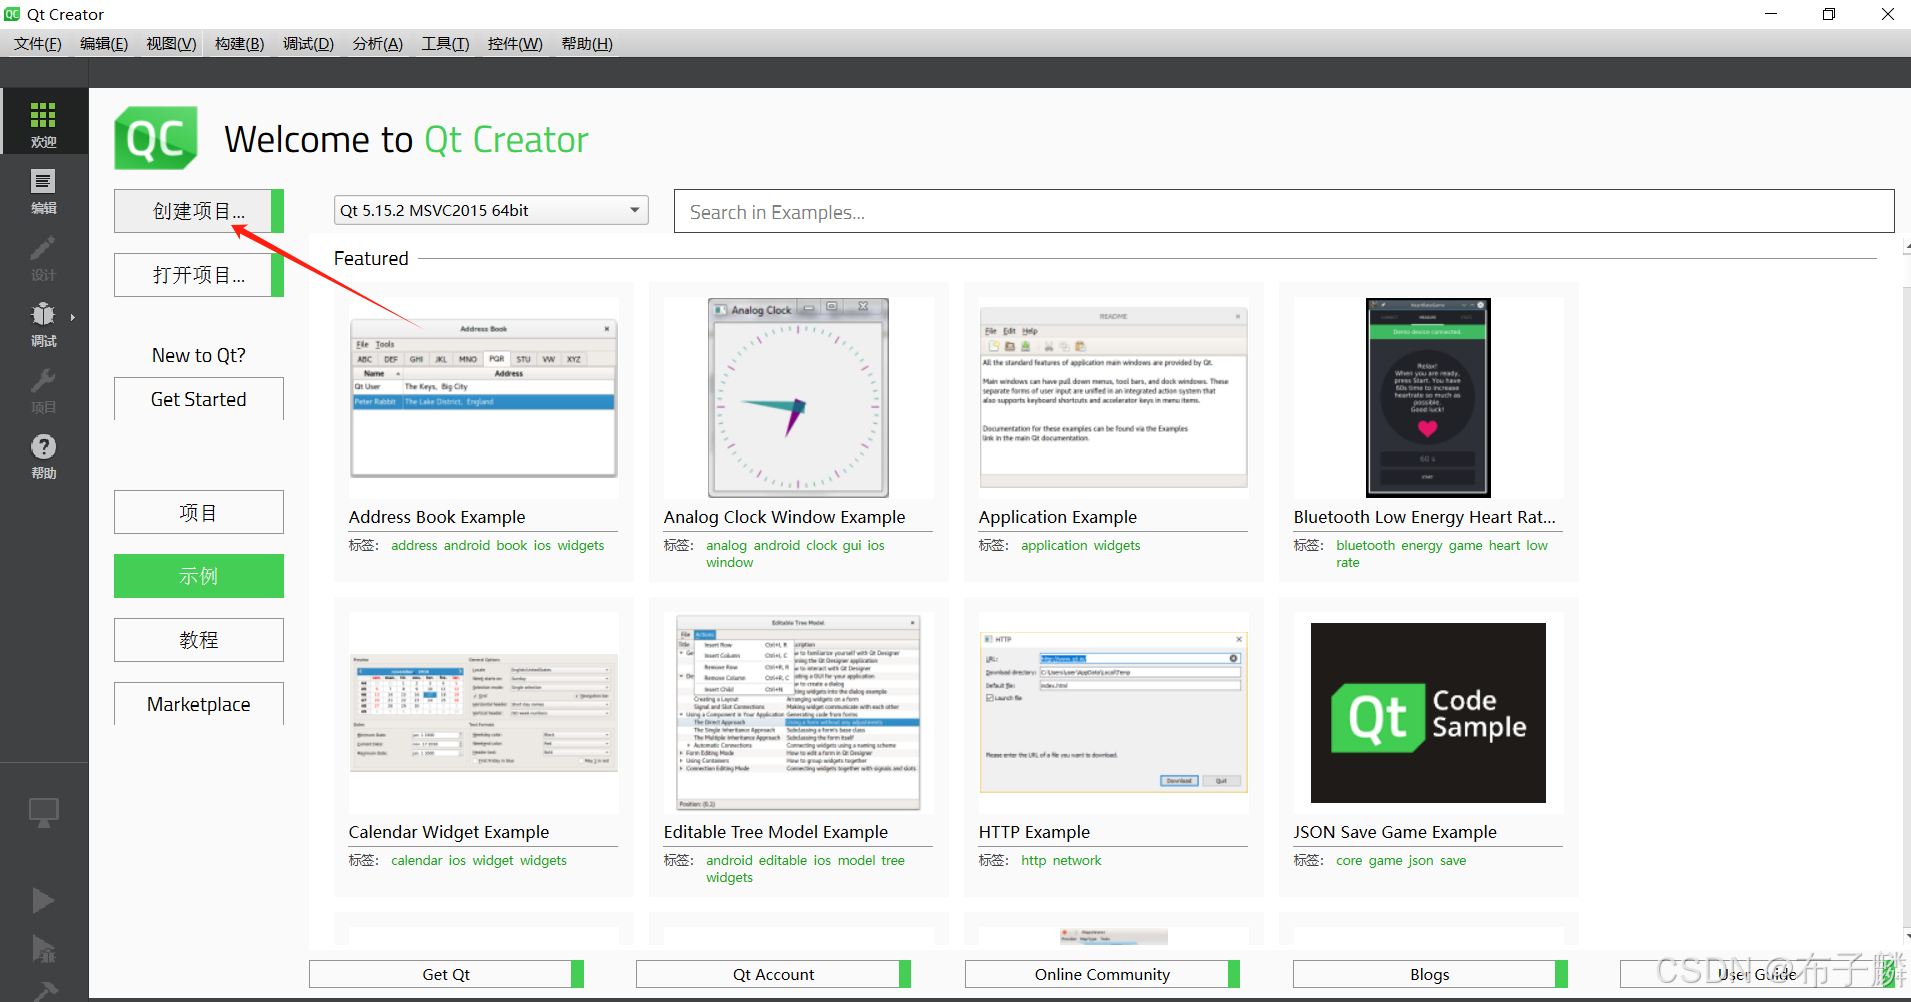Viewport: 1911px width, 1002px height.
Task: Open the Editable Tree Model Example thumbnail
Action: pos(798,713)
